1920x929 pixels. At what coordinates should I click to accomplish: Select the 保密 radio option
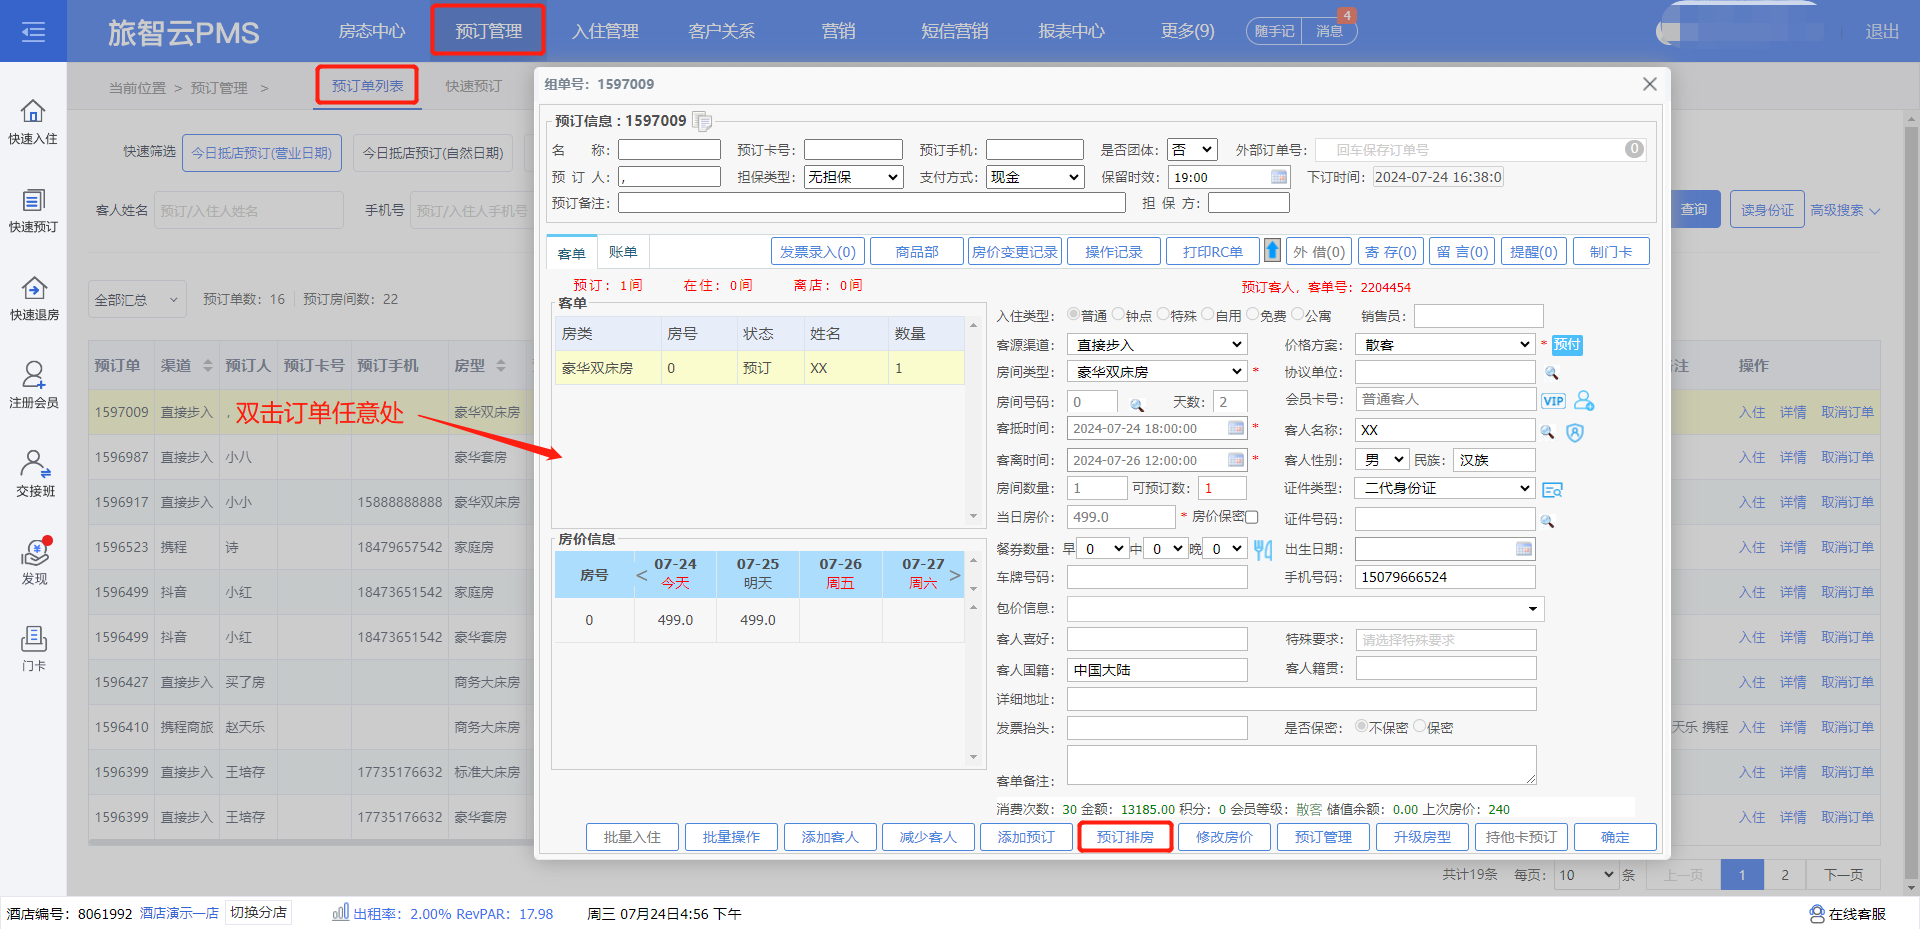click(1420, 726)
